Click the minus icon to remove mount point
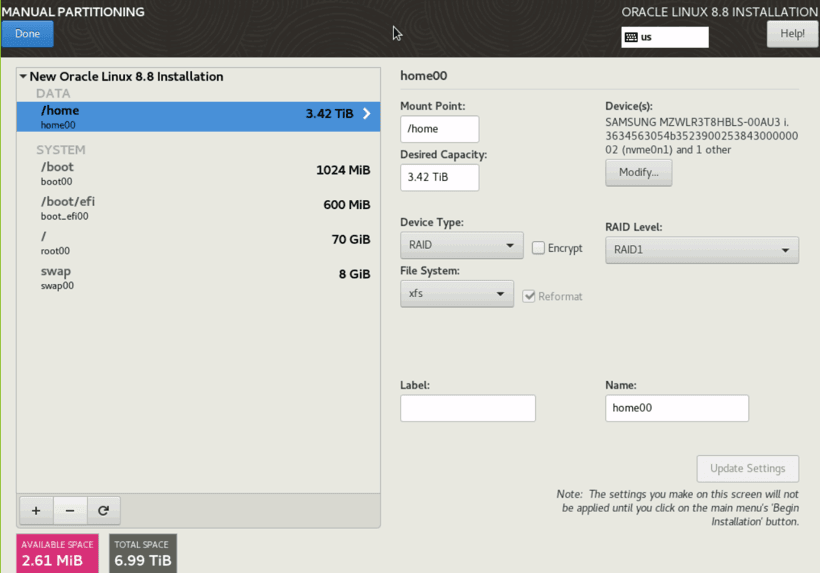This screenshot has height=573, width=820. 70,510
